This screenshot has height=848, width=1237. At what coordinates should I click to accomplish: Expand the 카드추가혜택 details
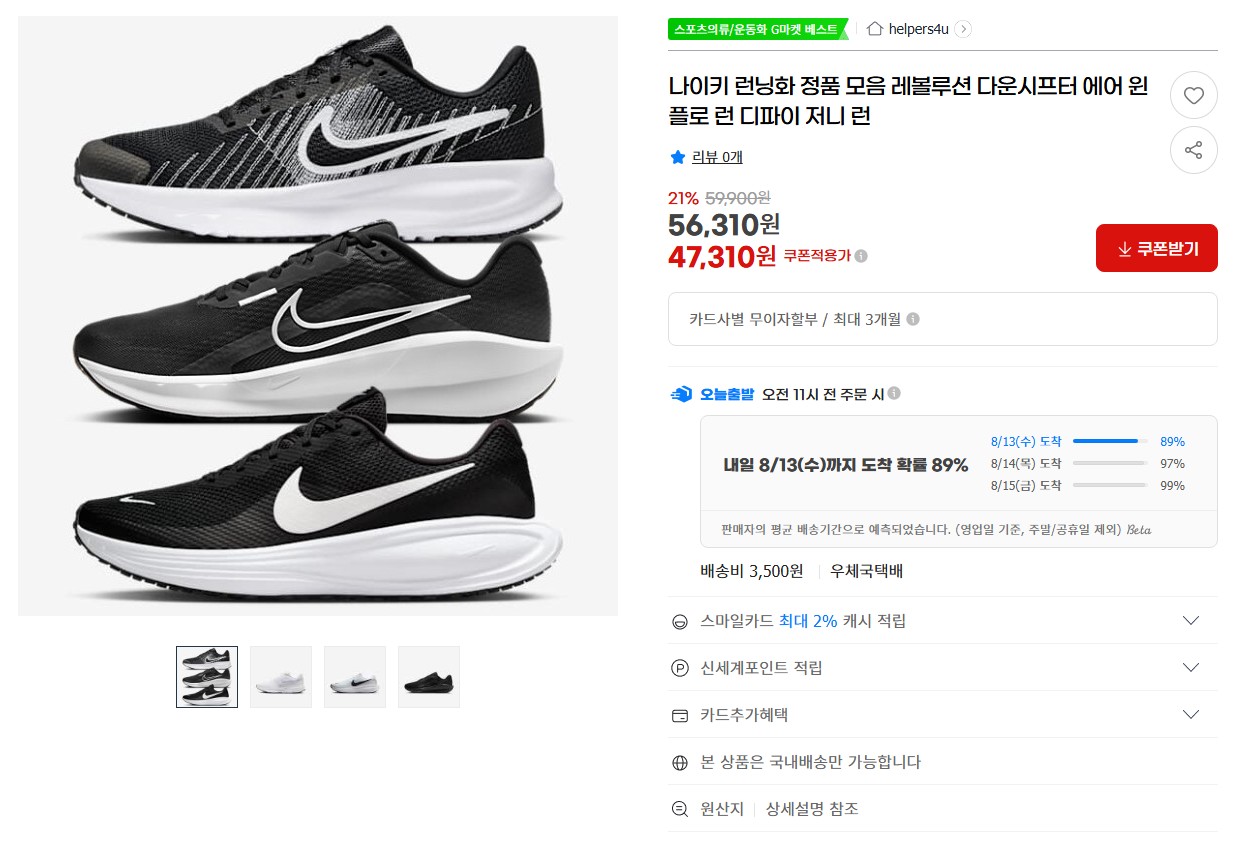click(x=1190, y=715)
